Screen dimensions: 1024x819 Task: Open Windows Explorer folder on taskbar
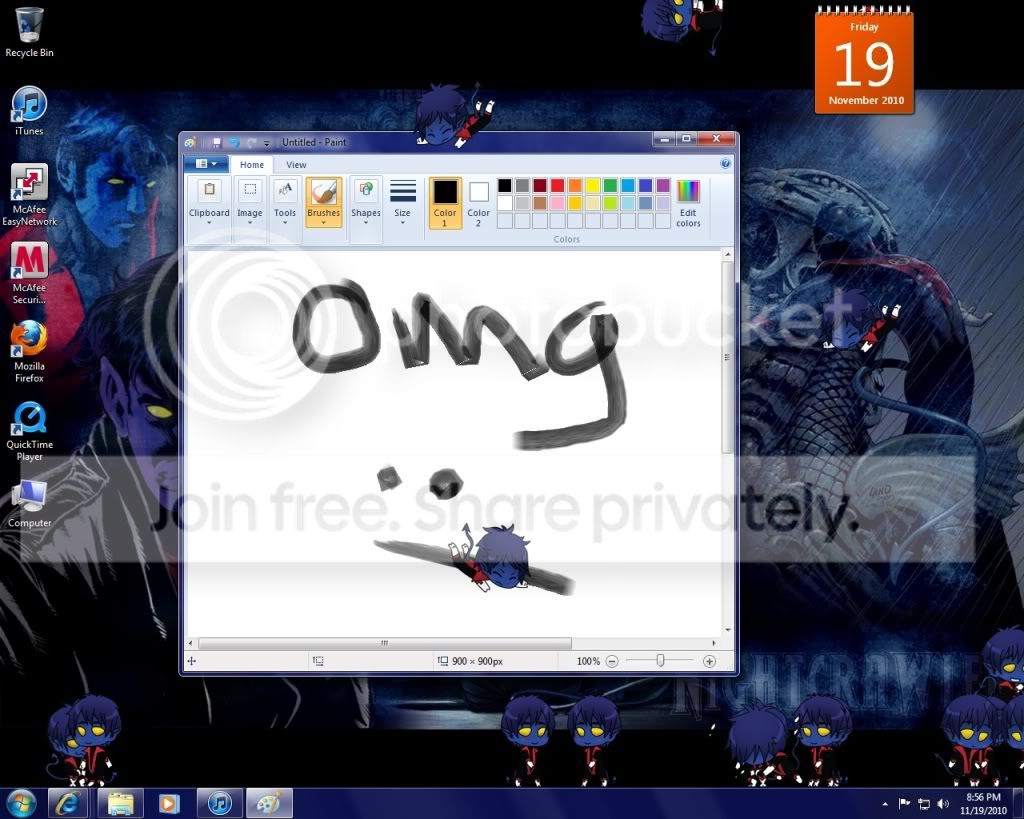(121, 803)
